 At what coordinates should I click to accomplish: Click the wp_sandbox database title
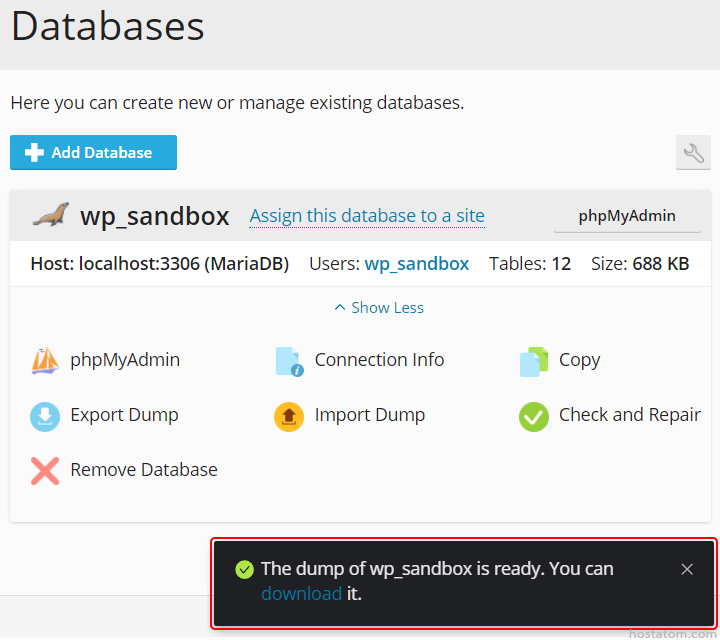pos(154,216)
